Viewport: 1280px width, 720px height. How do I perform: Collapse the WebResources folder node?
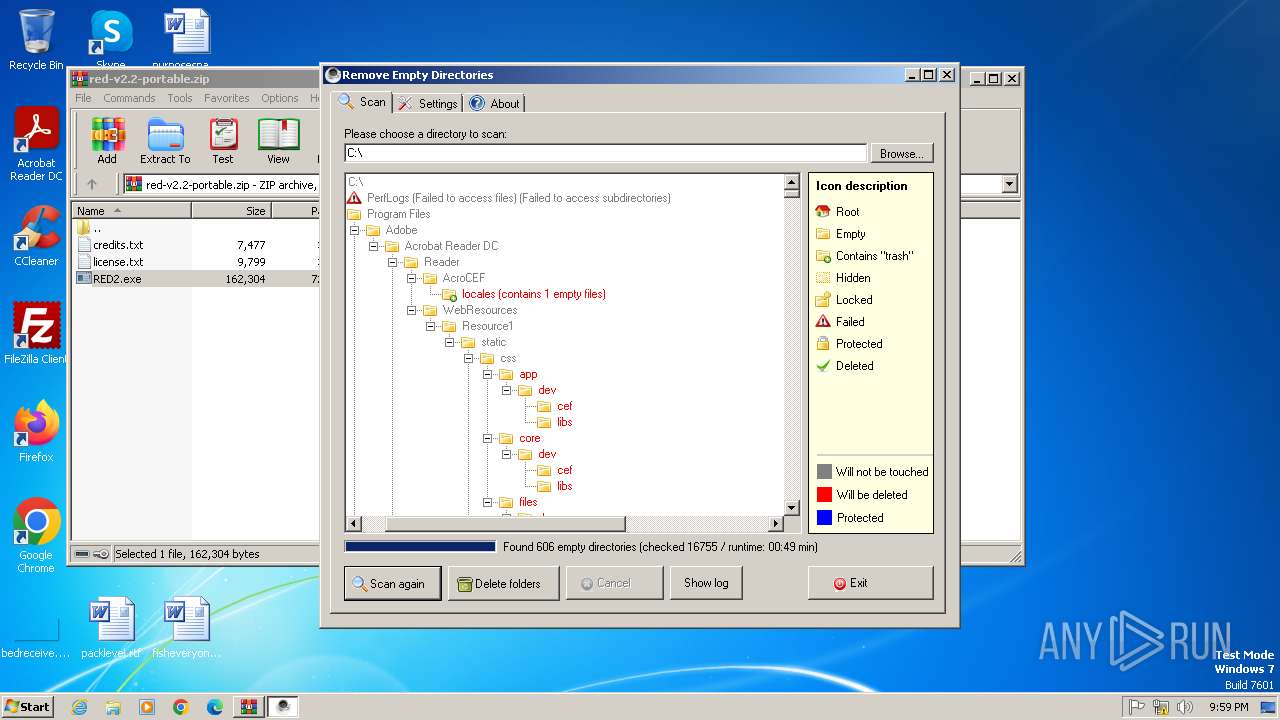coord(411,310)
